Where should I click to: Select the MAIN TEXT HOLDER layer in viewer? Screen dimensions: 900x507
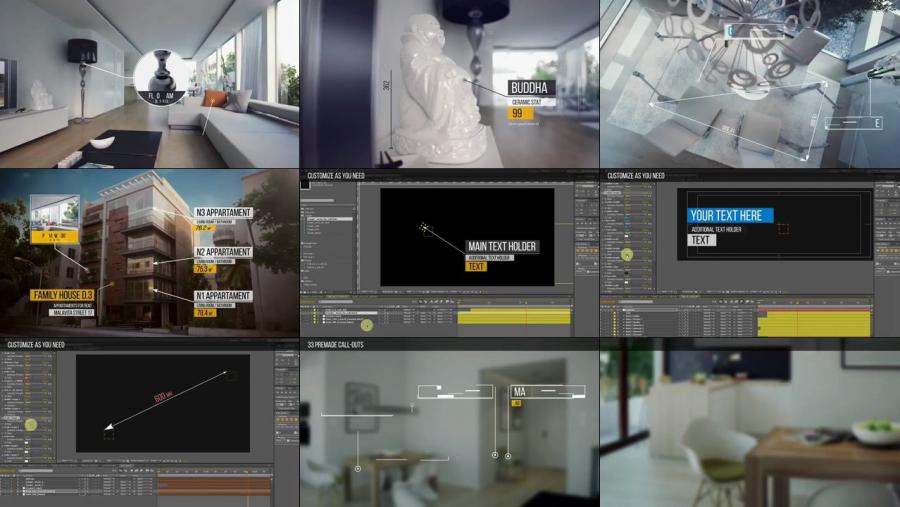[503, 246]
